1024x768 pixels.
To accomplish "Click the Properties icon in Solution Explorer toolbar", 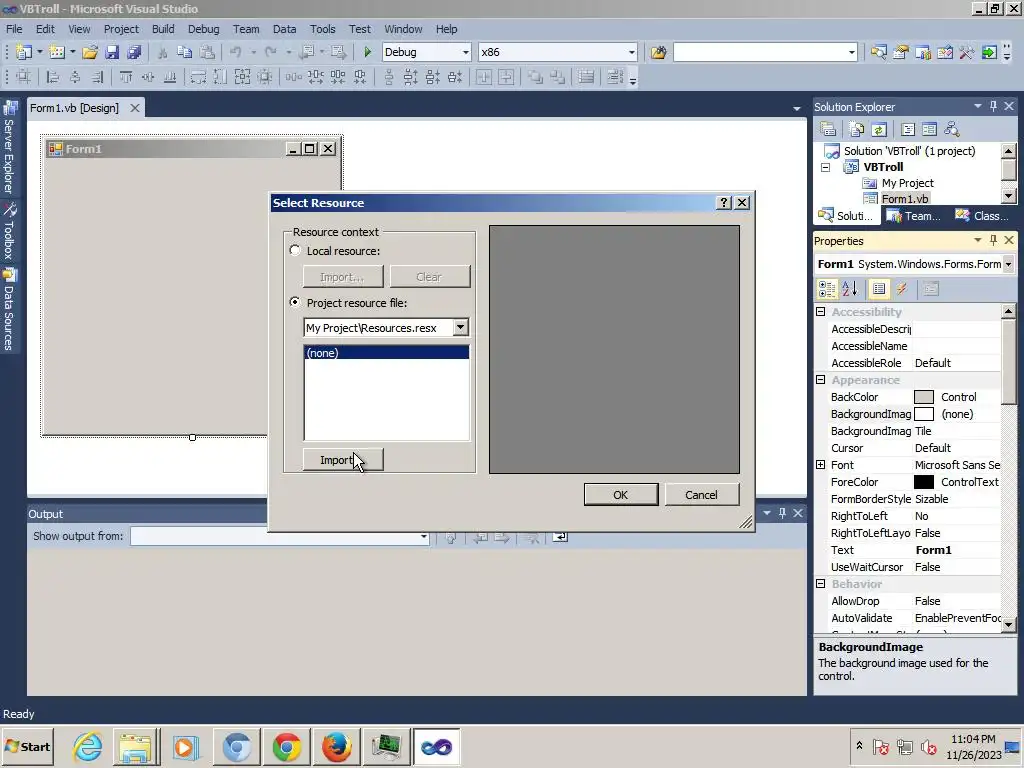I will pos(828,129).
